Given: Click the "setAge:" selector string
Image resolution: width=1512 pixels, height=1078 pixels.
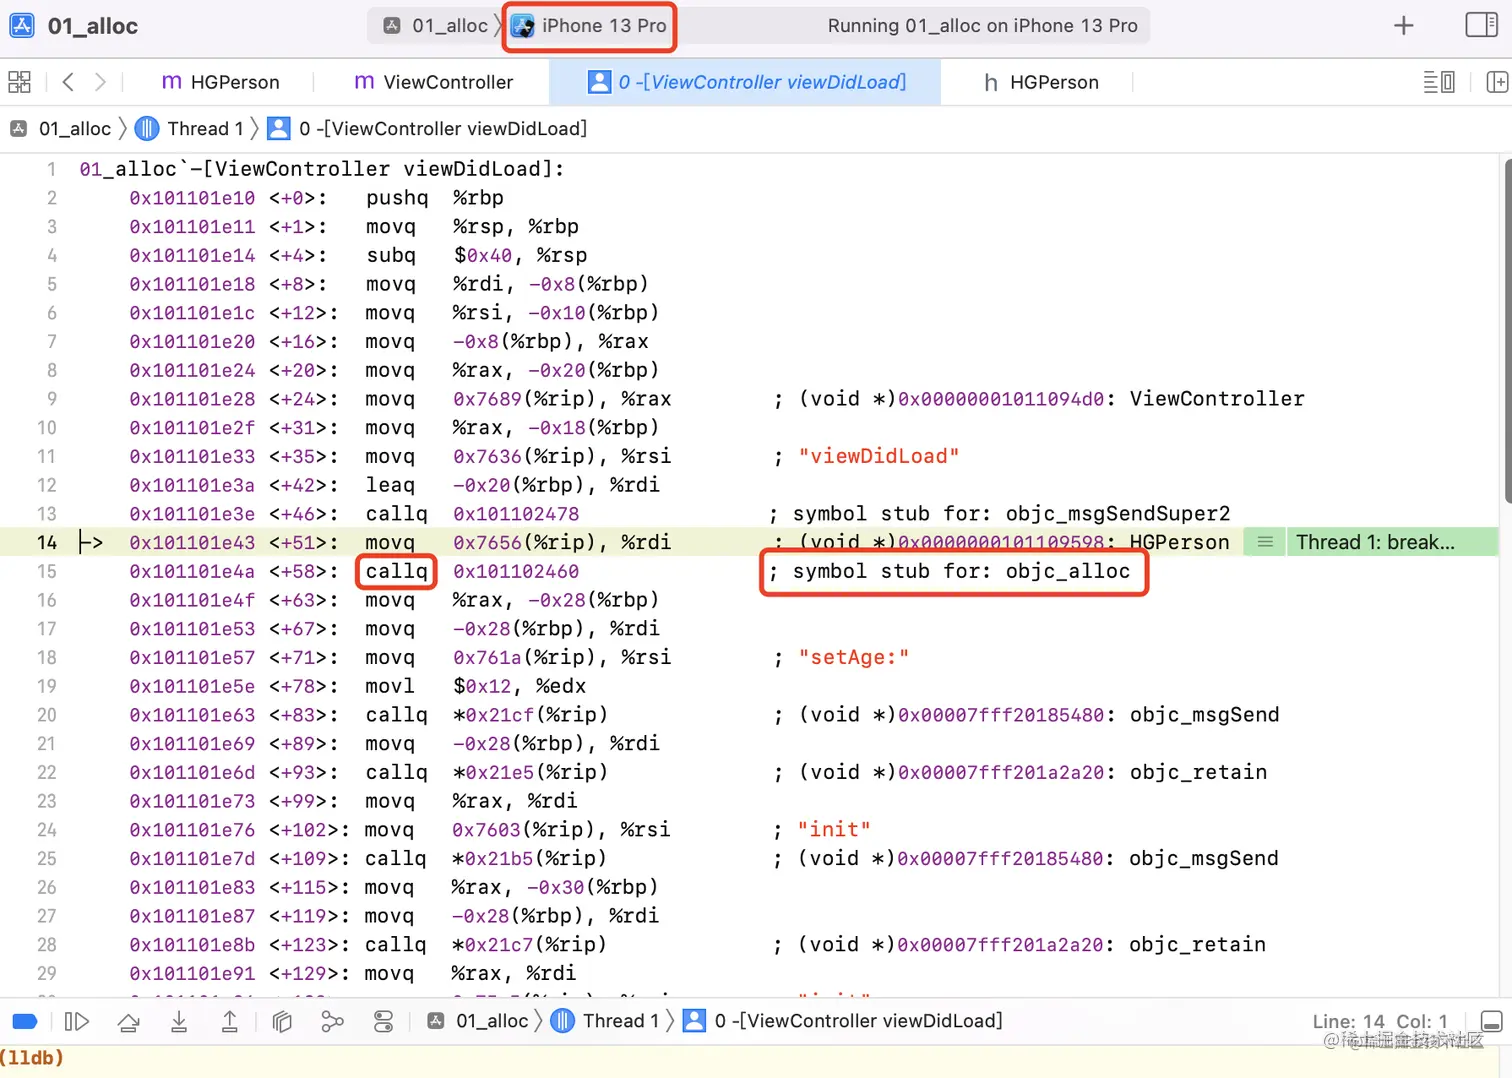Looking at the screenshot, I should pos(854,657).
